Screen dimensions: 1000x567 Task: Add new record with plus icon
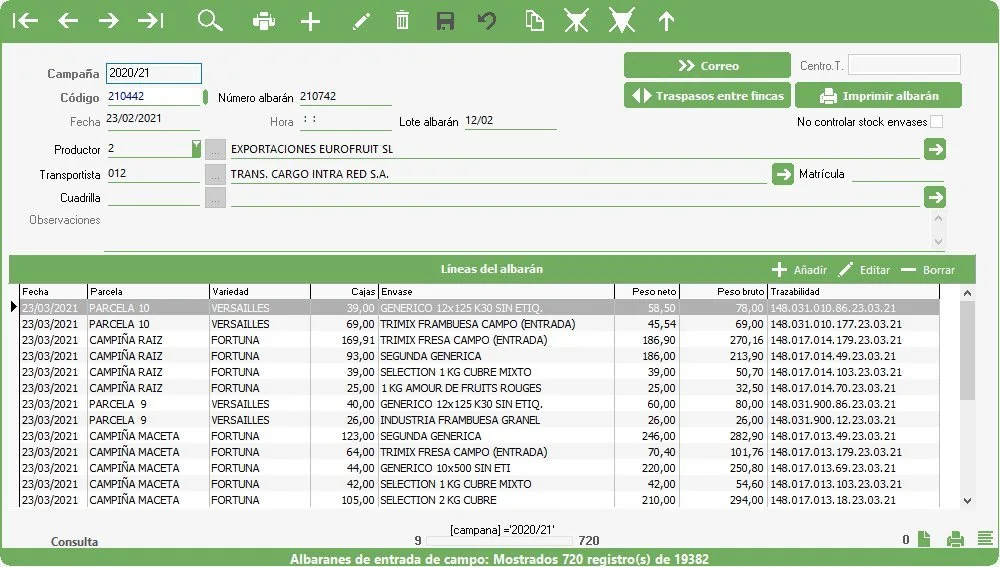pyautogui.click(x=311, y=22)
